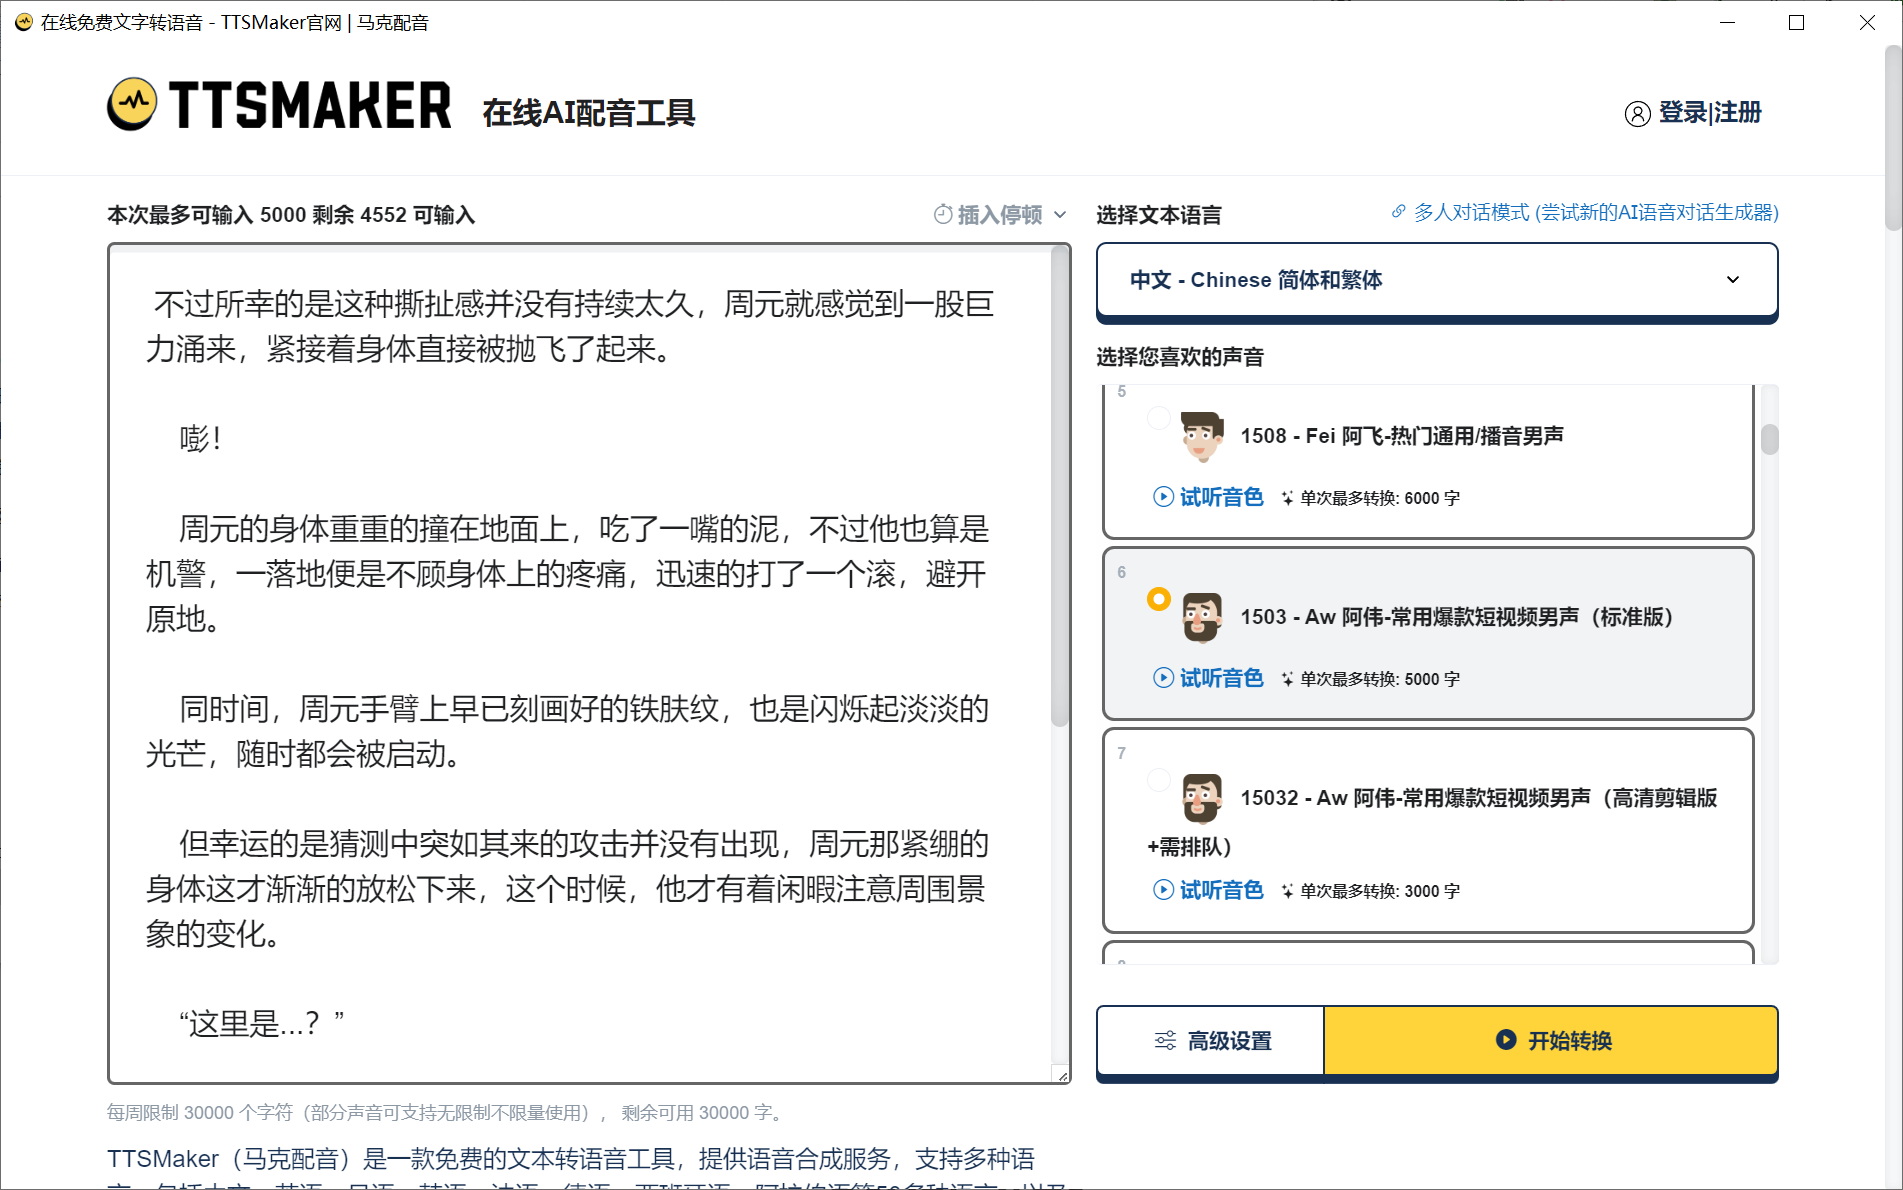Click the 1503 Aw 阿伟 bearded avatar
Screen dimensions: 1903x1190
[1201, 617]
